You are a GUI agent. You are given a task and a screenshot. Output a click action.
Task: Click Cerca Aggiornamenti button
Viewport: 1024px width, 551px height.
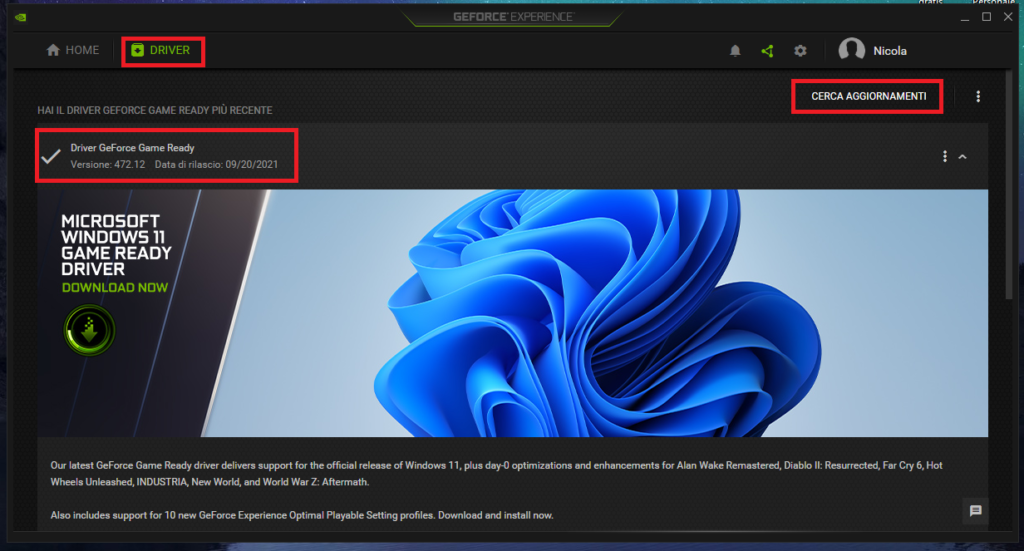click(869, 96)
